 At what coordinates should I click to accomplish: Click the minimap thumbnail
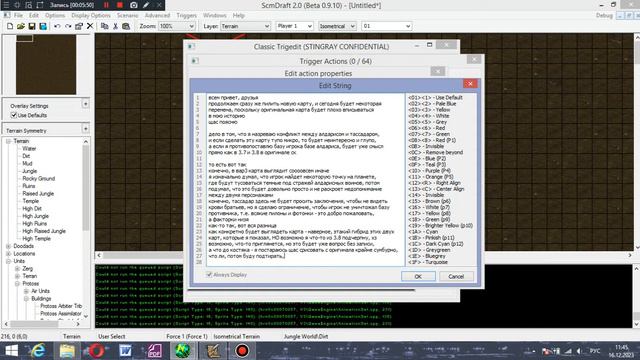point(46,64)
